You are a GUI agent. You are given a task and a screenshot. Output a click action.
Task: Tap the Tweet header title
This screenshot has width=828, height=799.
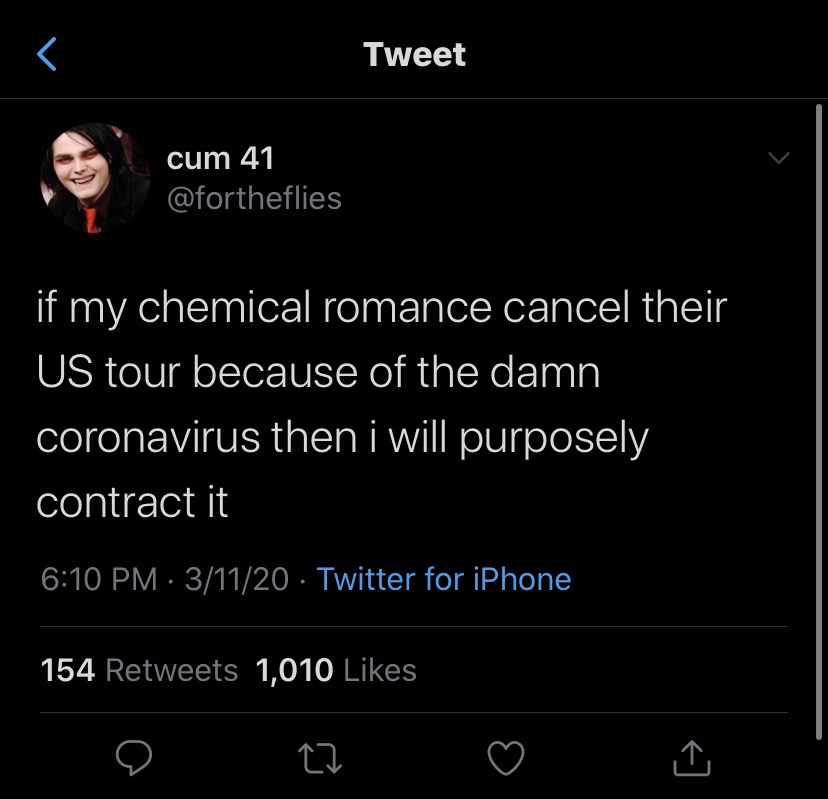coord(414,54)
